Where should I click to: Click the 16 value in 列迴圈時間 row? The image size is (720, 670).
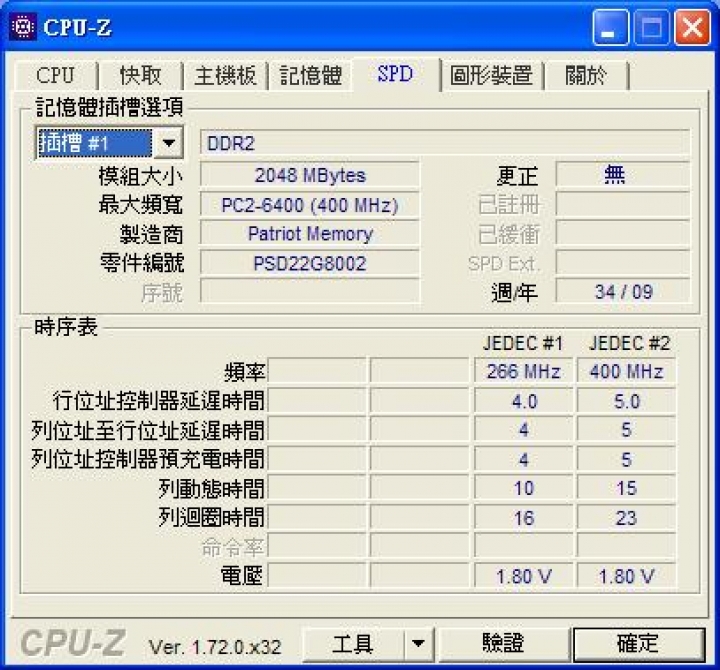[523, 518]
